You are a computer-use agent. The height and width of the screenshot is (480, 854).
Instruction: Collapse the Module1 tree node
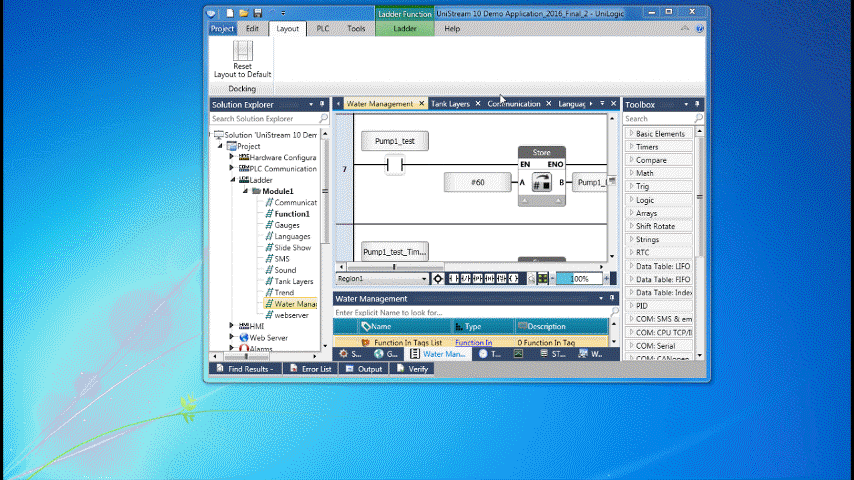coord(244,191)
